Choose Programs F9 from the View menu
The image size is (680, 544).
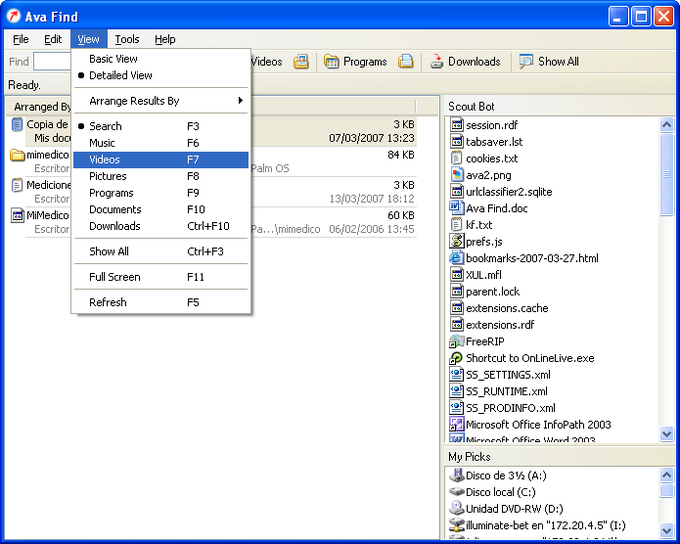161,193
